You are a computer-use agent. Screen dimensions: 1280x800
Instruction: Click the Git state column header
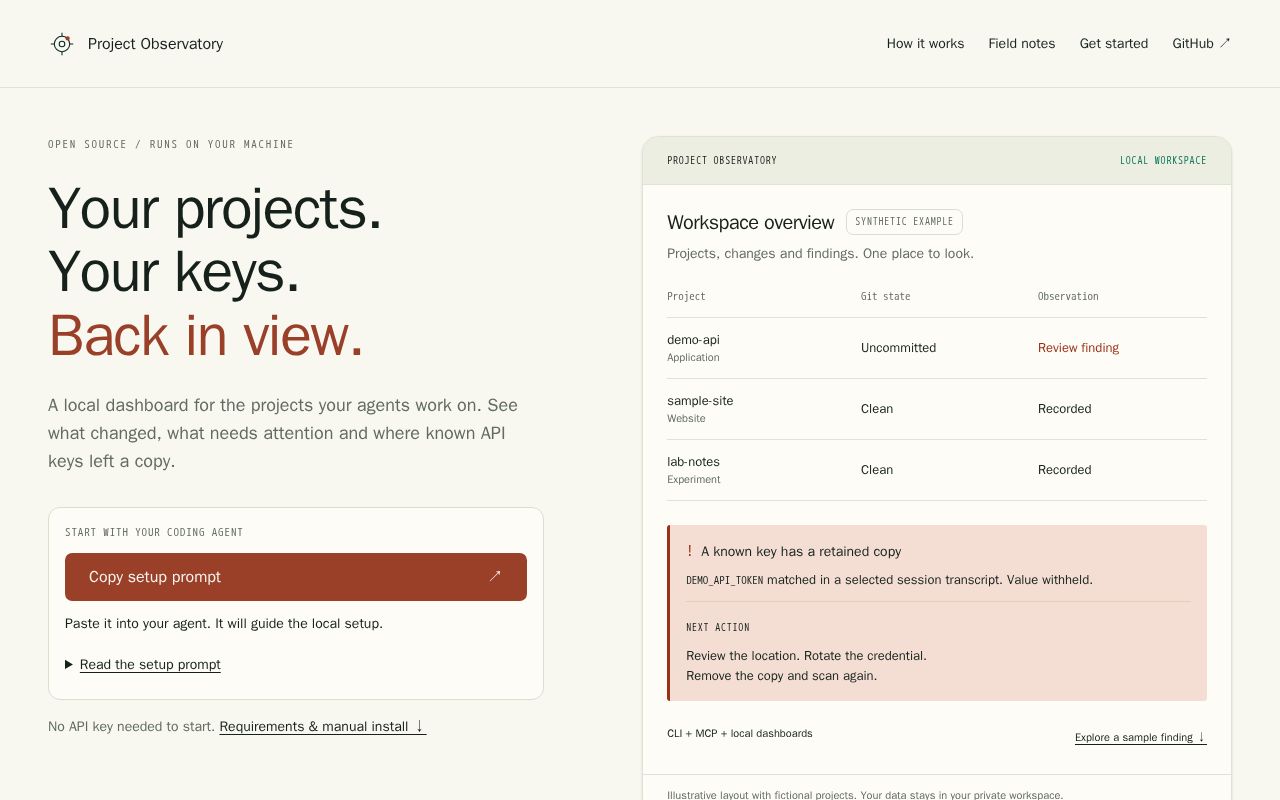885,297
